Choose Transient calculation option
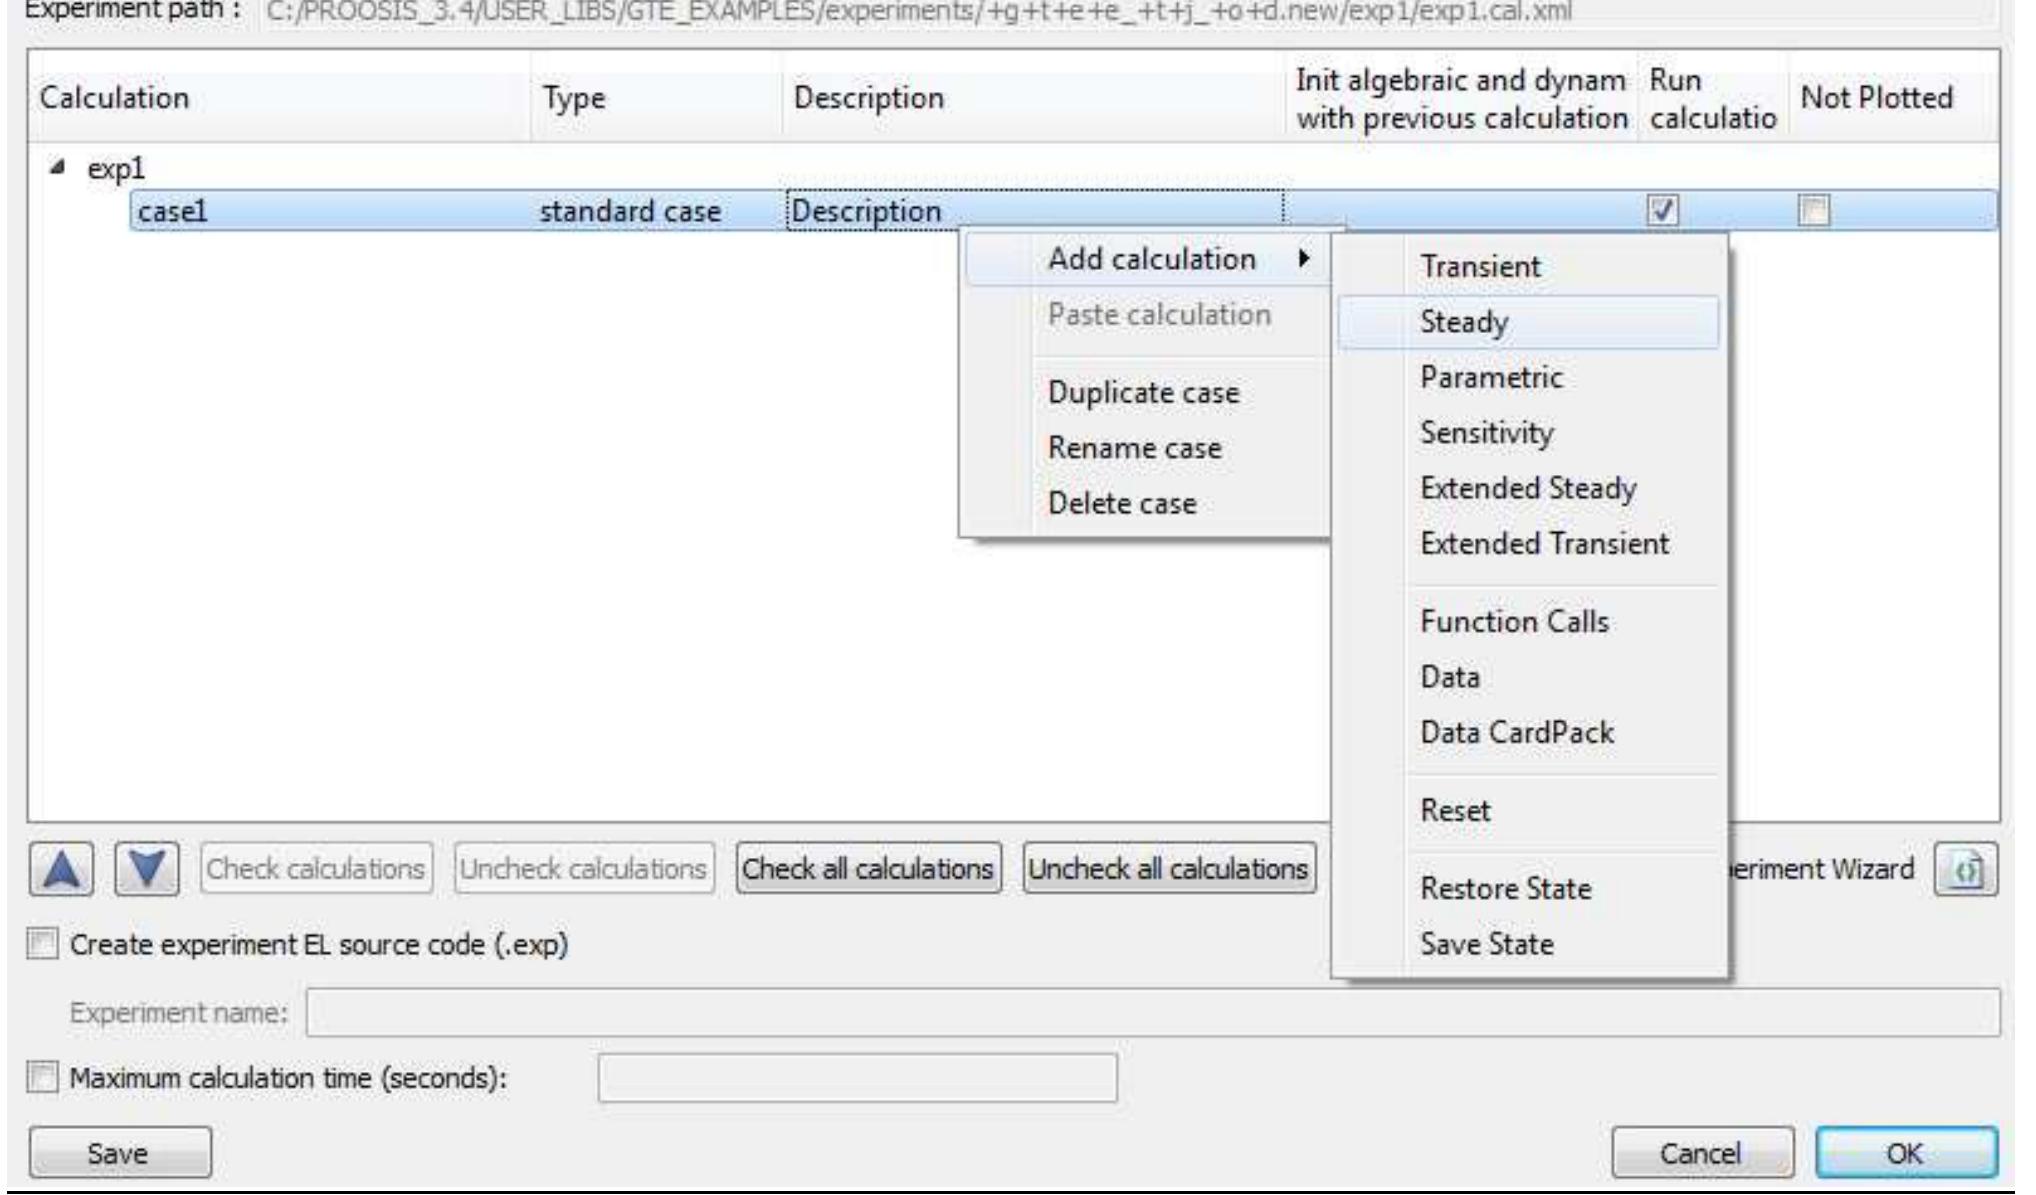 point(1480,267)
